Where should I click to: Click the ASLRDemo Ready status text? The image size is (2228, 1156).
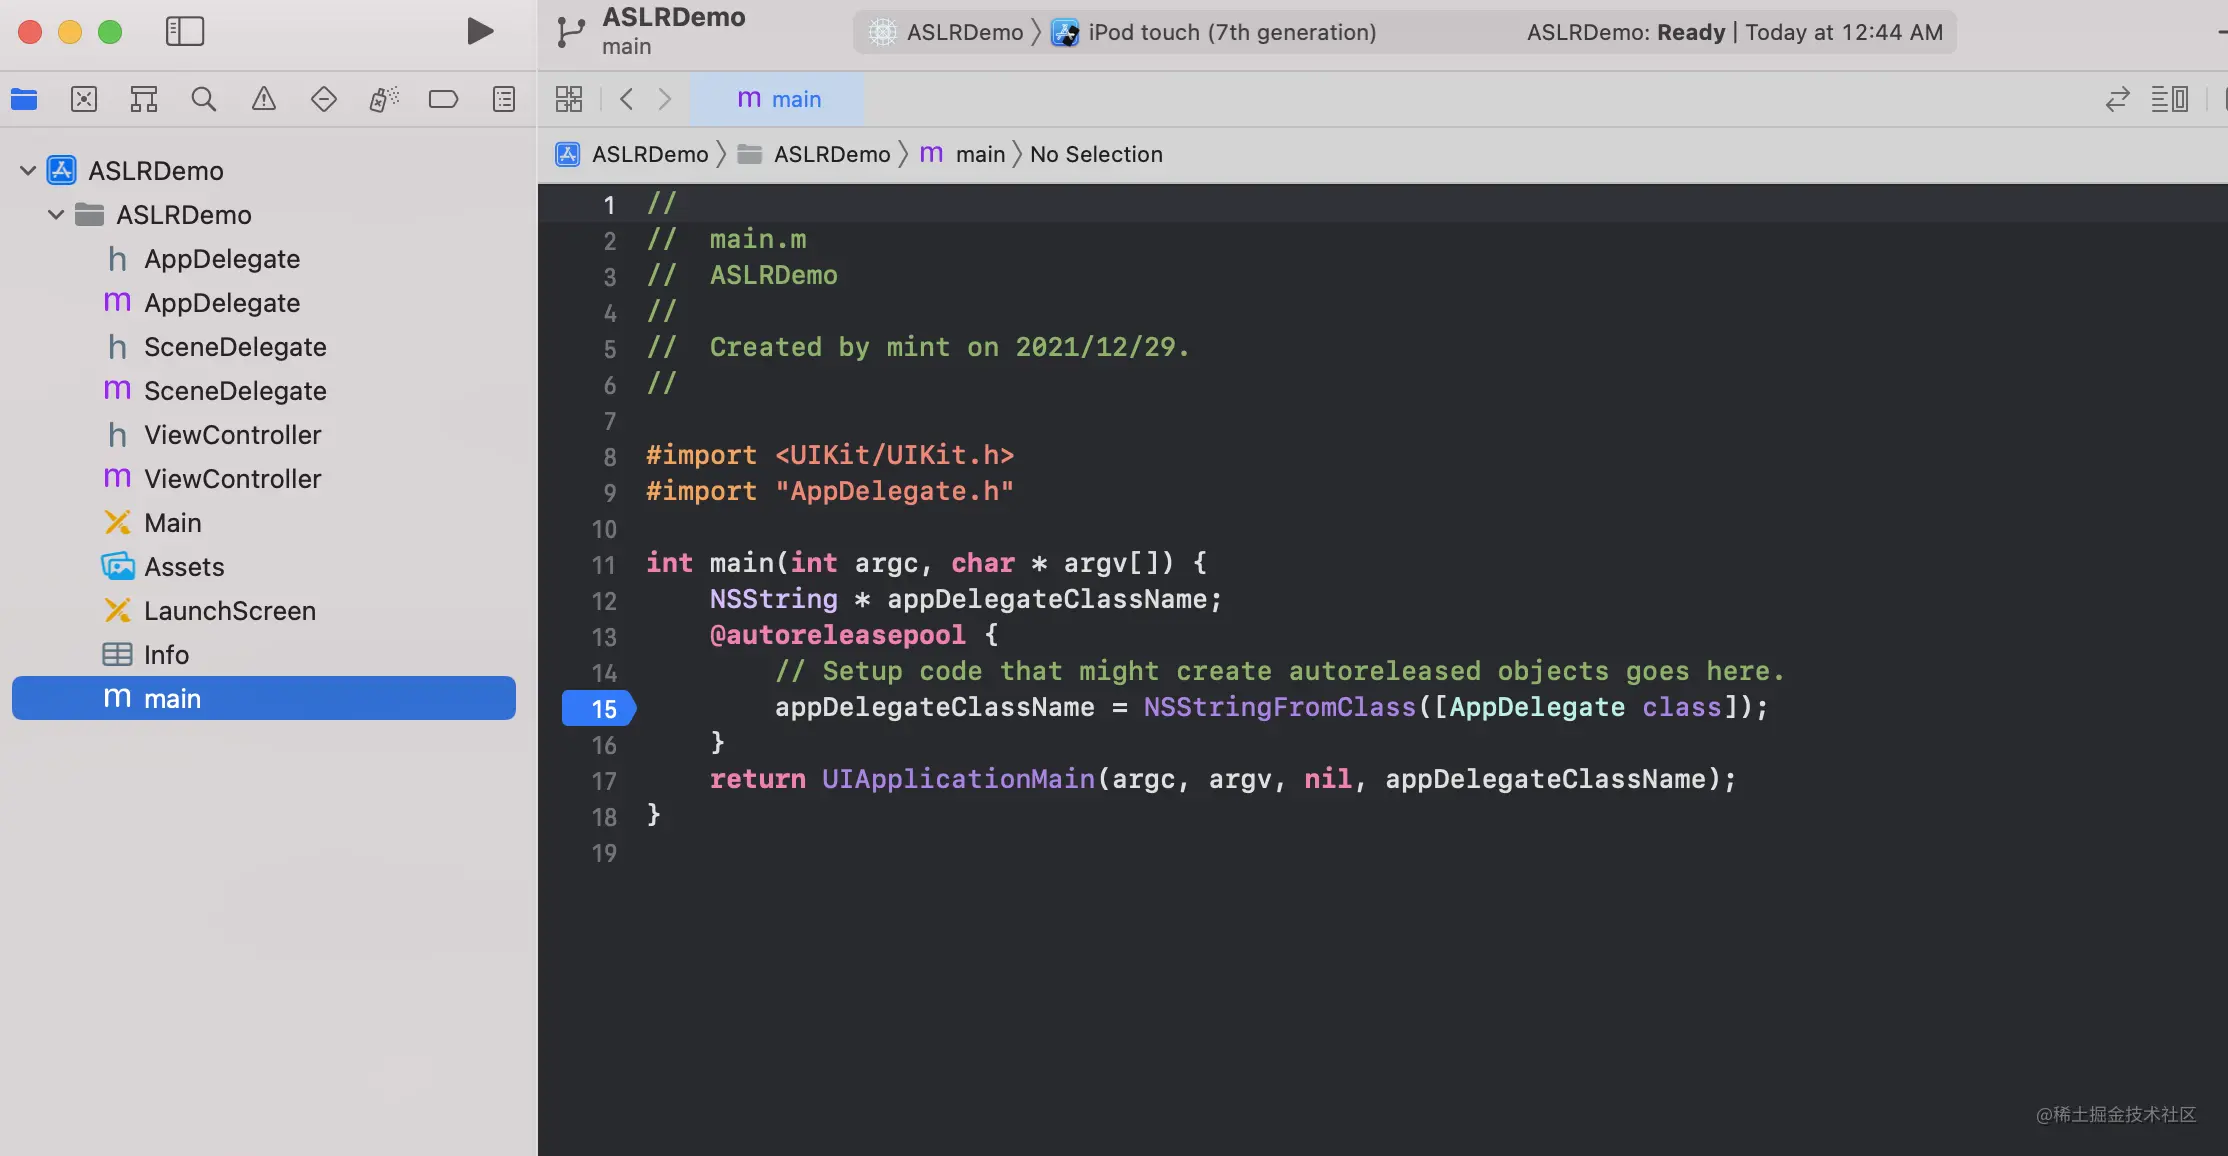(1735, 32)
